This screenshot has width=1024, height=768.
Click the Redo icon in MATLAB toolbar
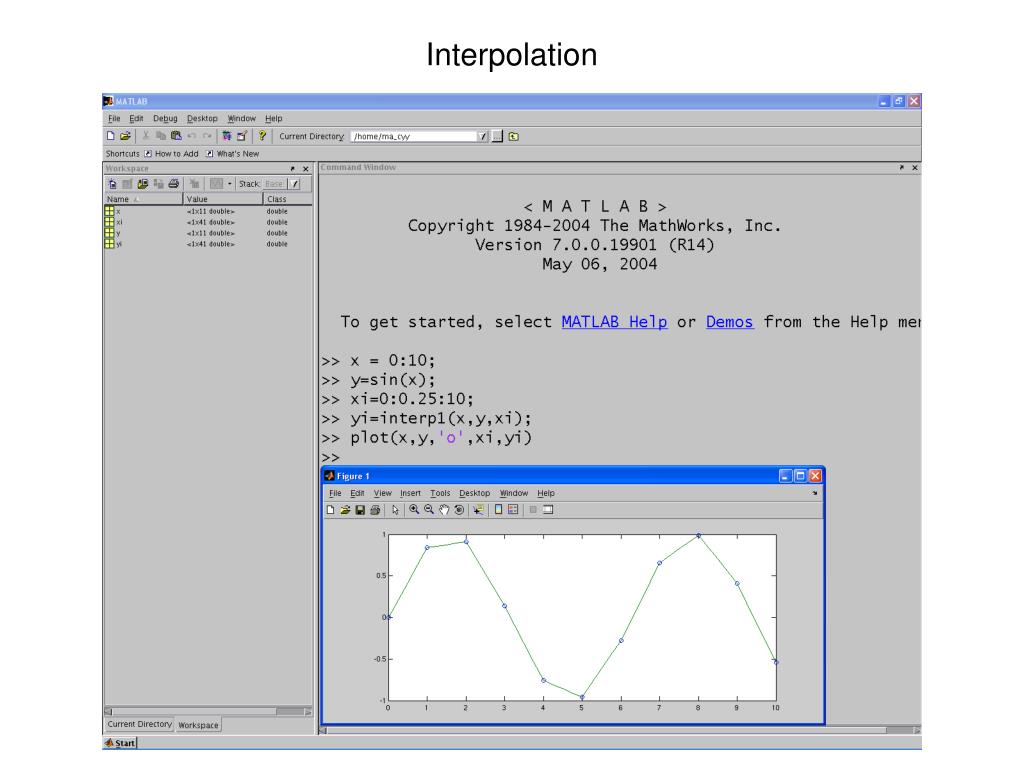(207, 136)
